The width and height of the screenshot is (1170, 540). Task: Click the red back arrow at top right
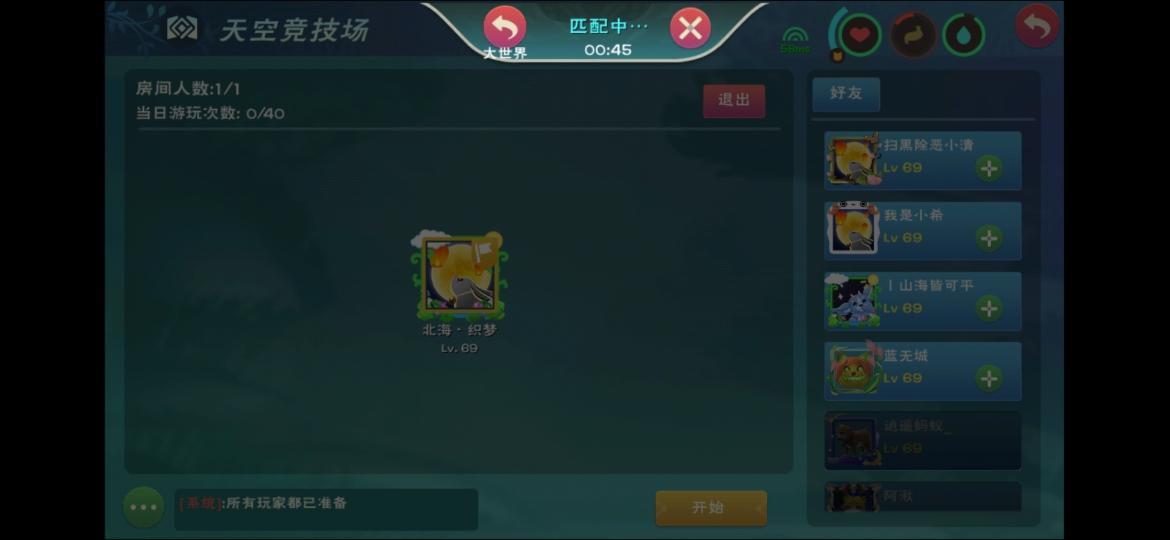(1037, 26)
